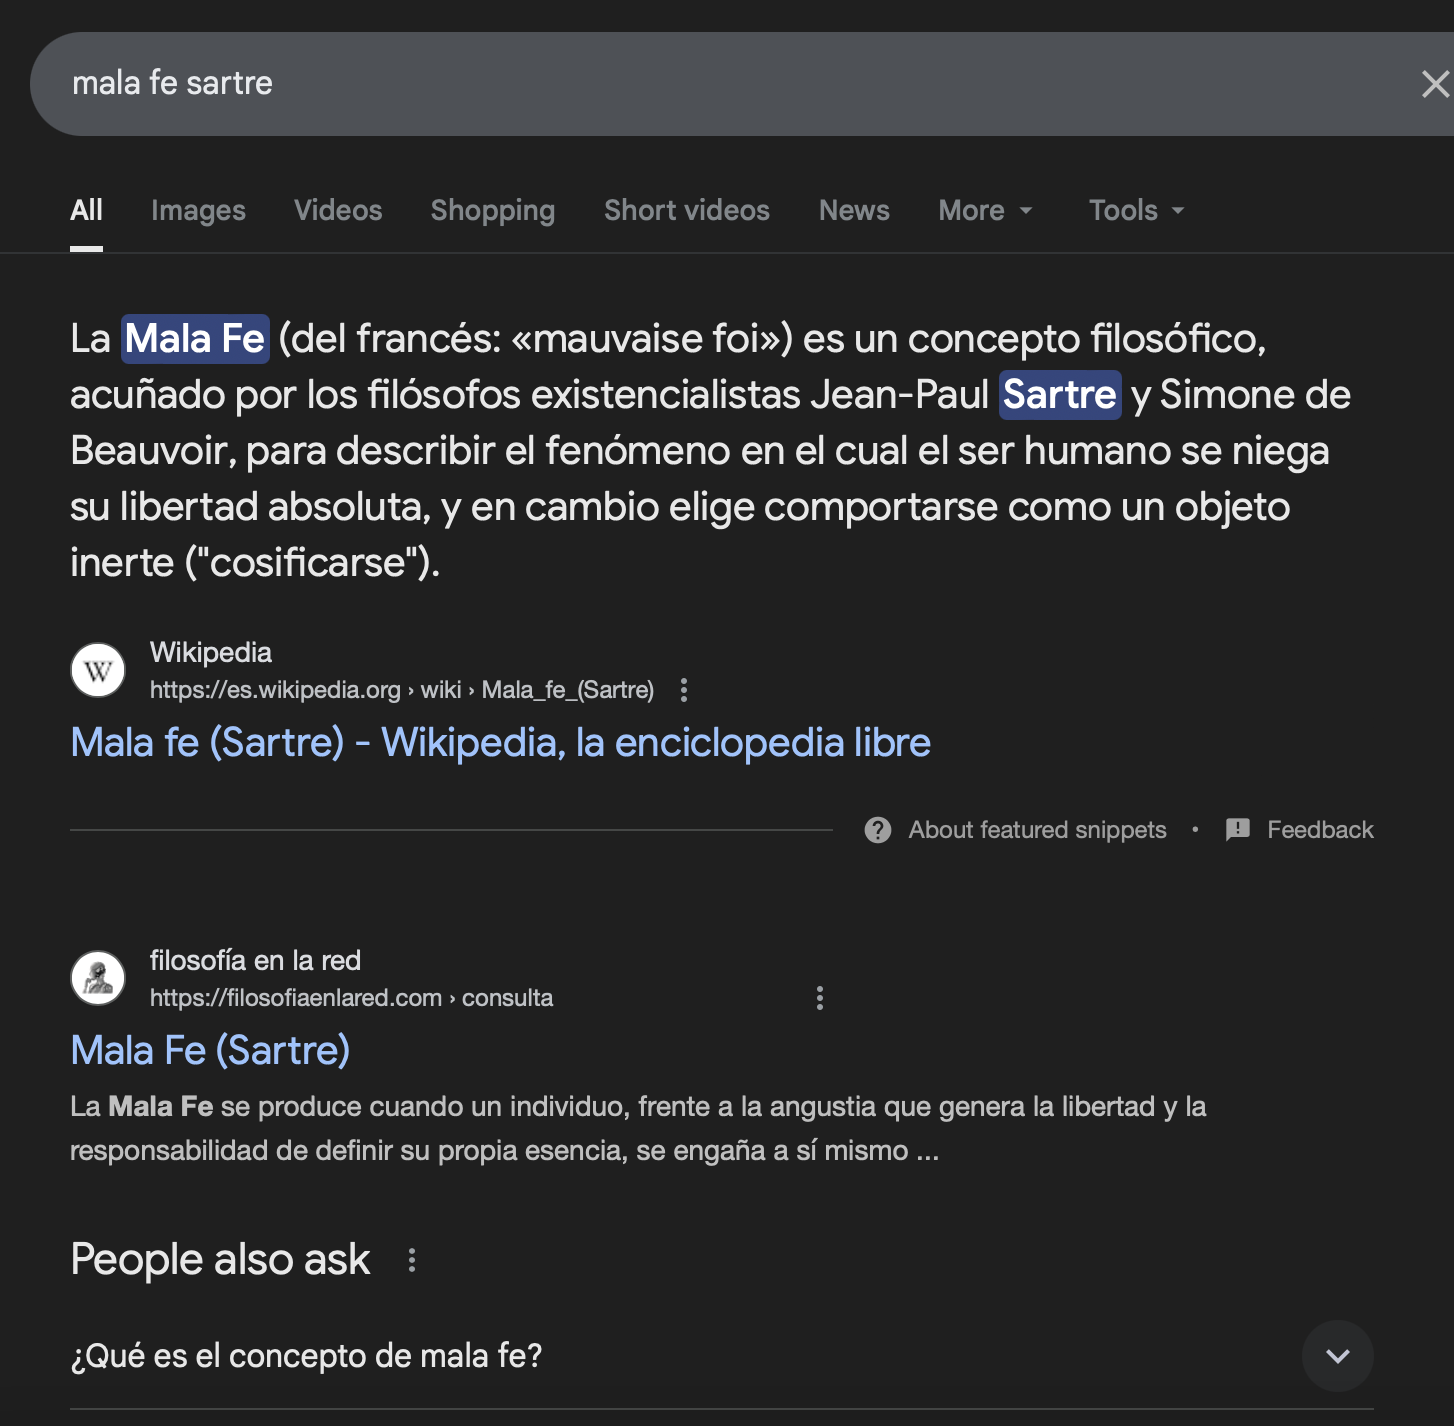The height and width of the screenshot is (1426, 1454).
Task: Open the News tab
Action: click(854, 210)
